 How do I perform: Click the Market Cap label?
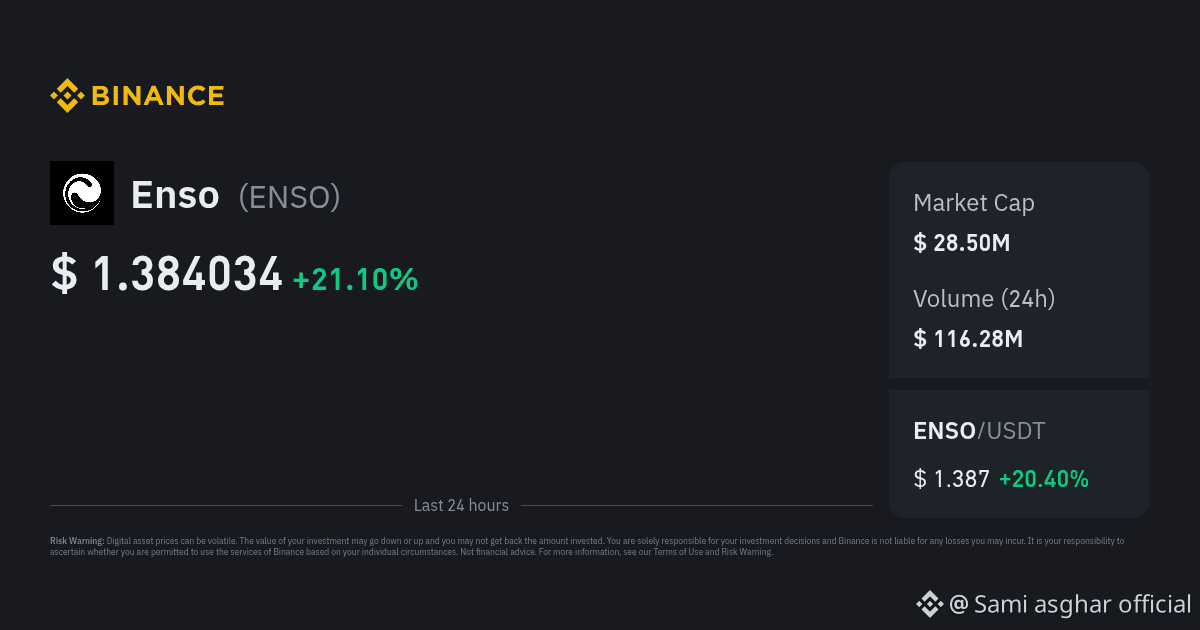click(973, 203)
